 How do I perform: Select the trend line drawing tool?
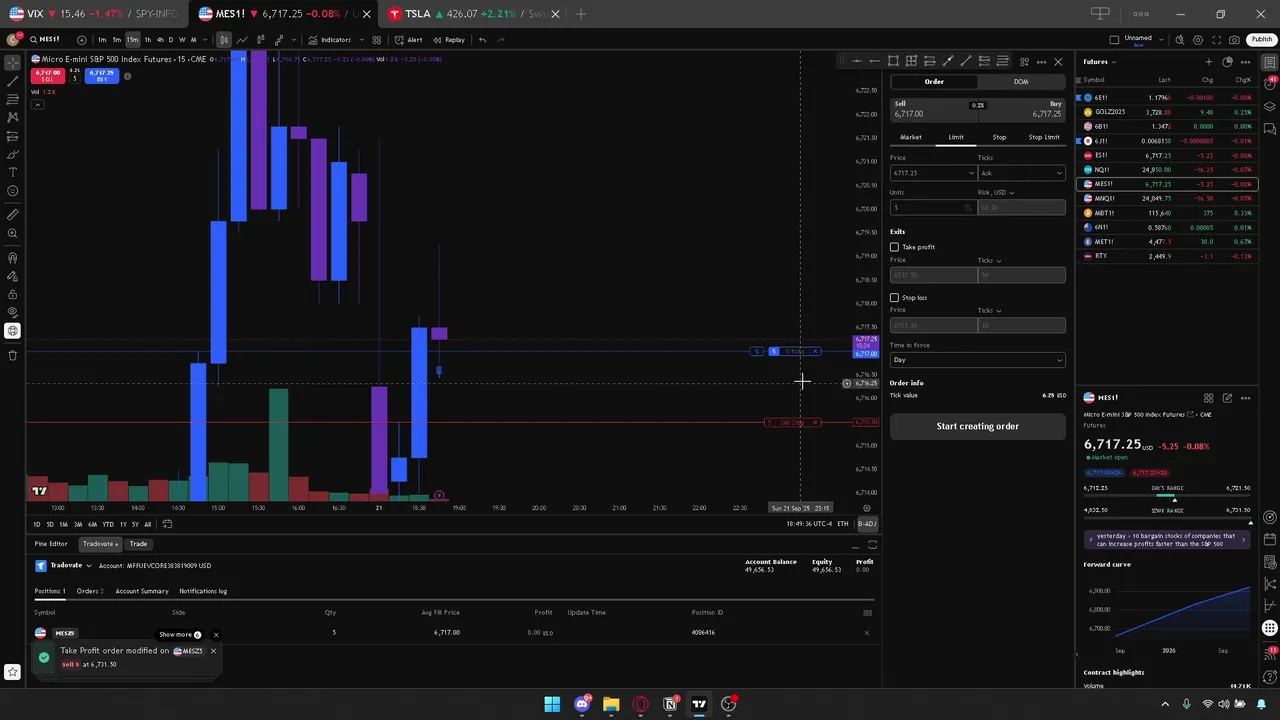coord(12,81)
